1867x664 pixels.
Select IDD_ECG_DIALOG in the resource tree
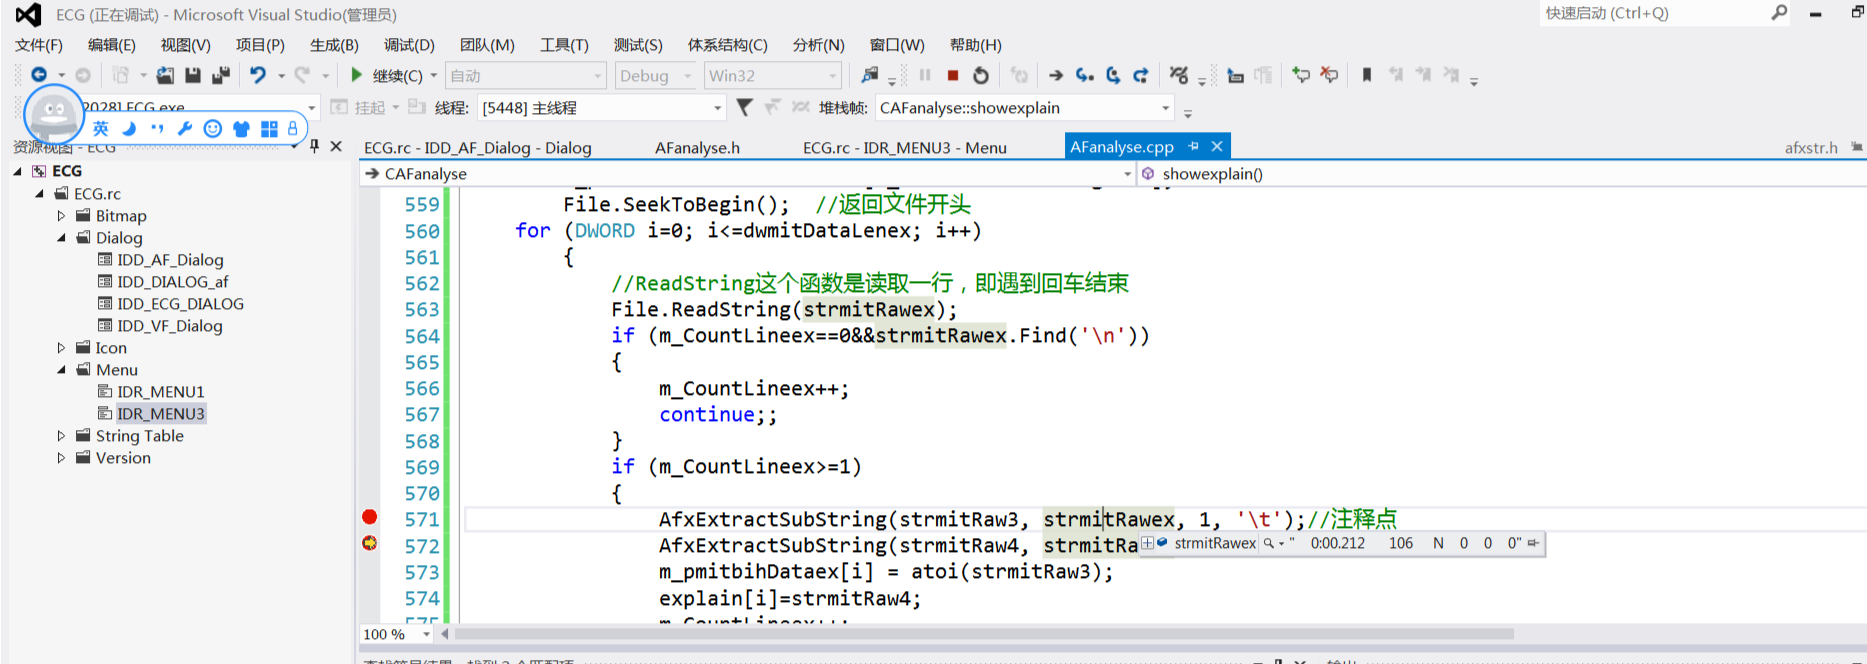point(180,304)
